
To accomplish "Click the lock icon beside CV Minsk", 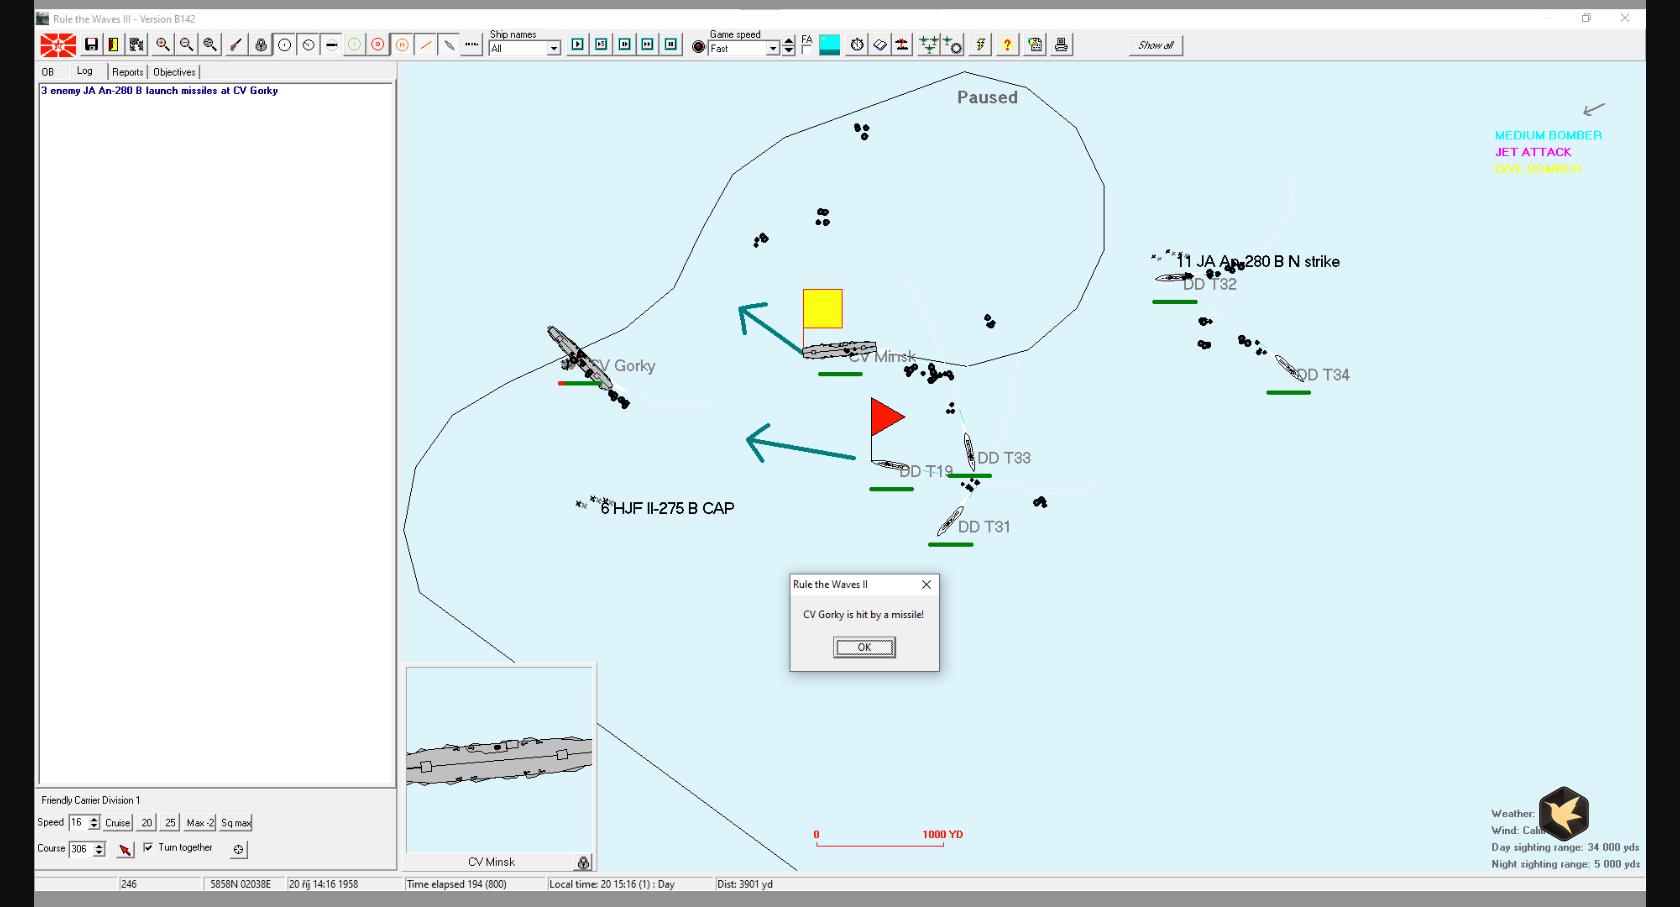I will (584, 862).
